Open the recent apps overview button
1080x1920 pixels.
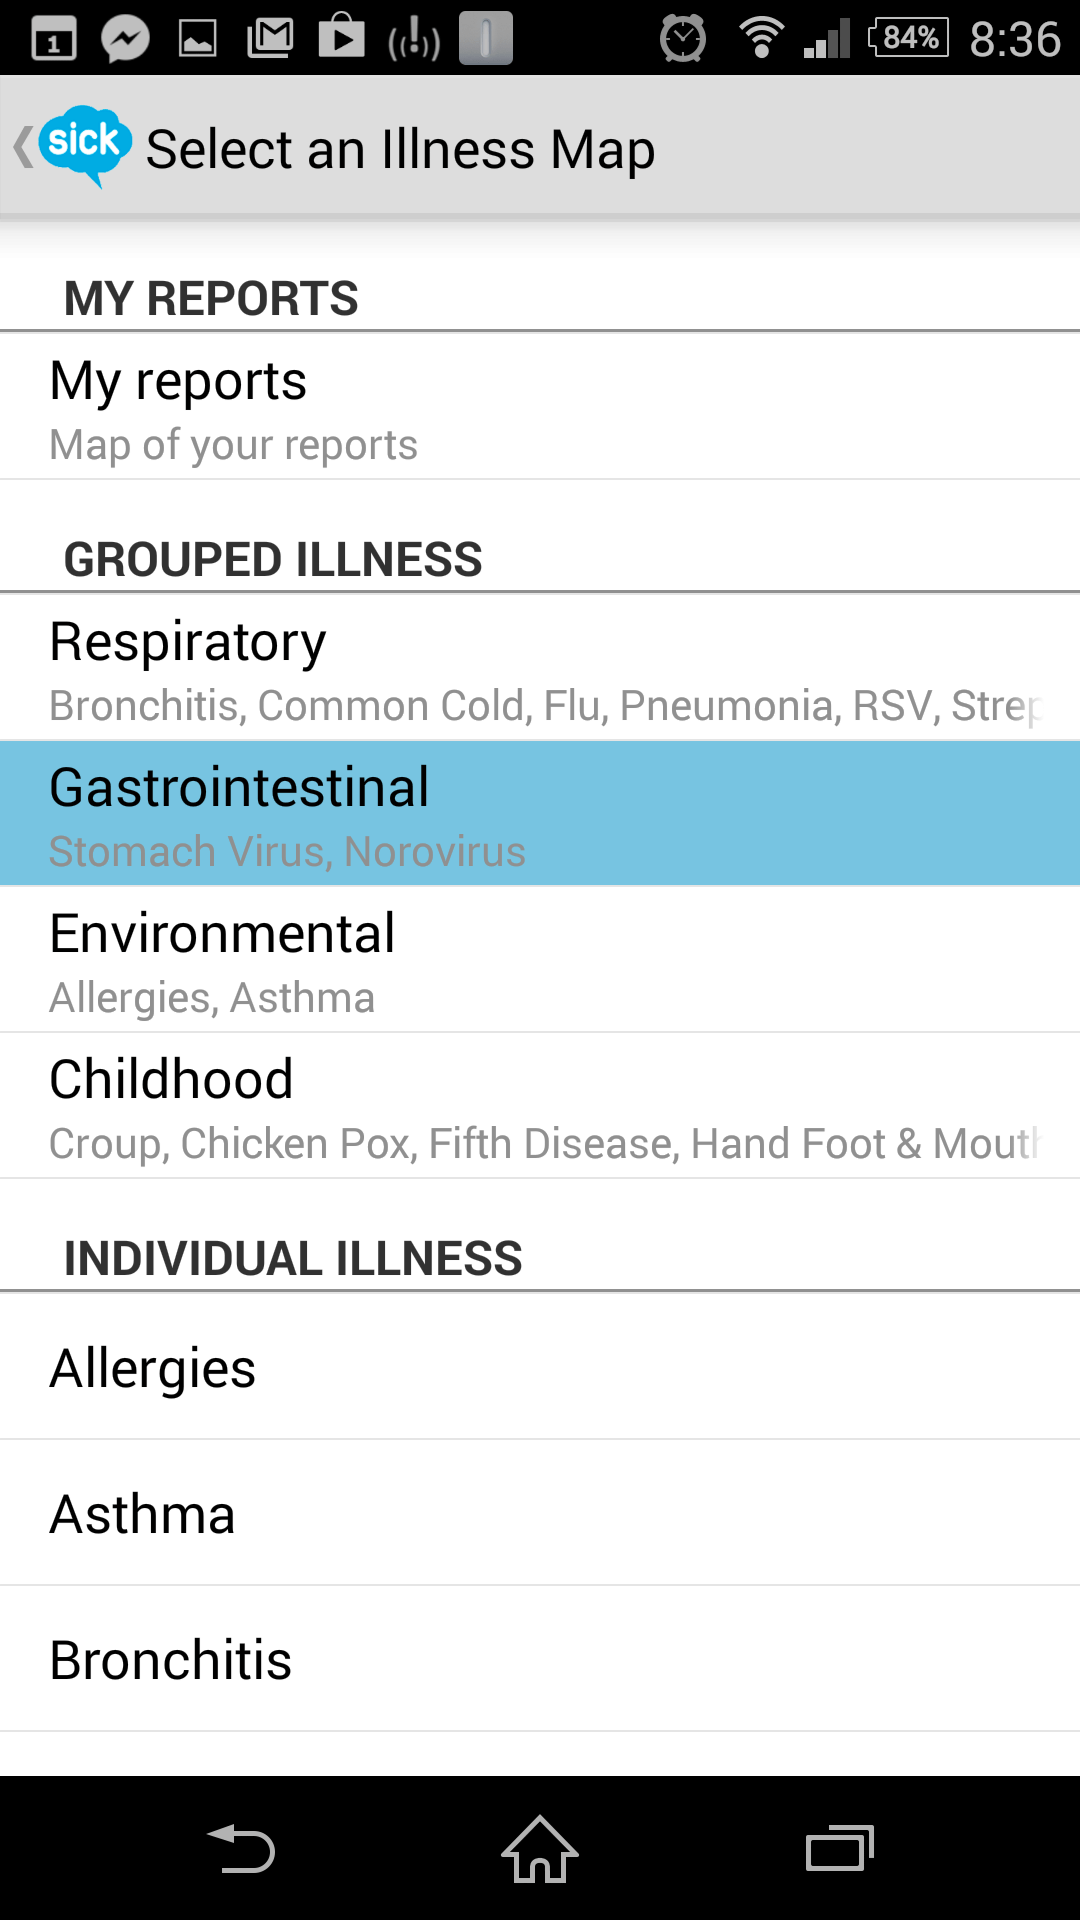click(840, 1848)
